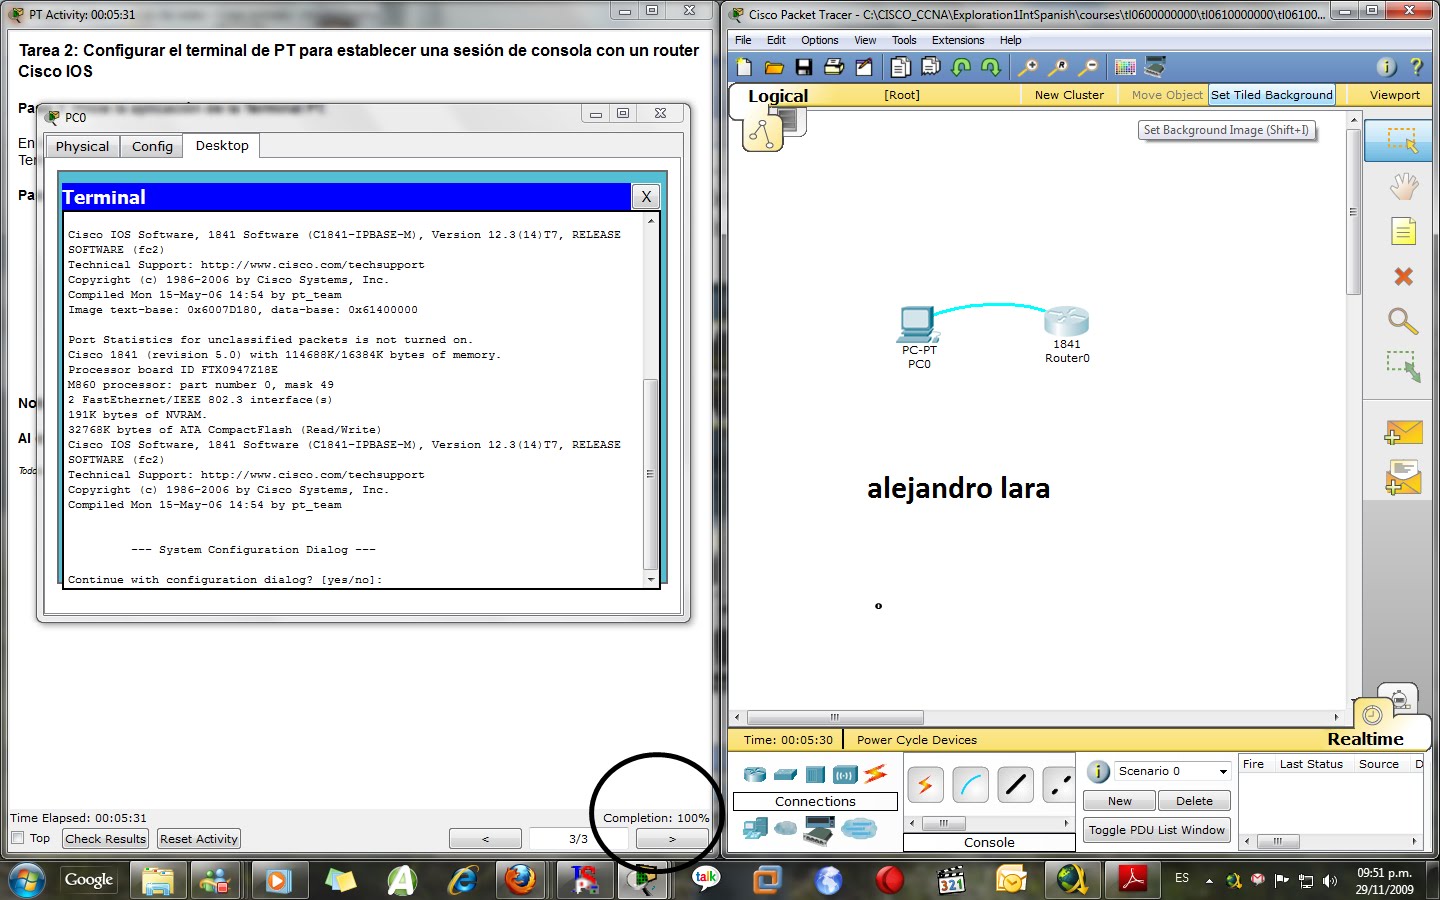Click the New Cluster button
1440x900 pixels.
pyautogui.click(x=1069, y=95)
